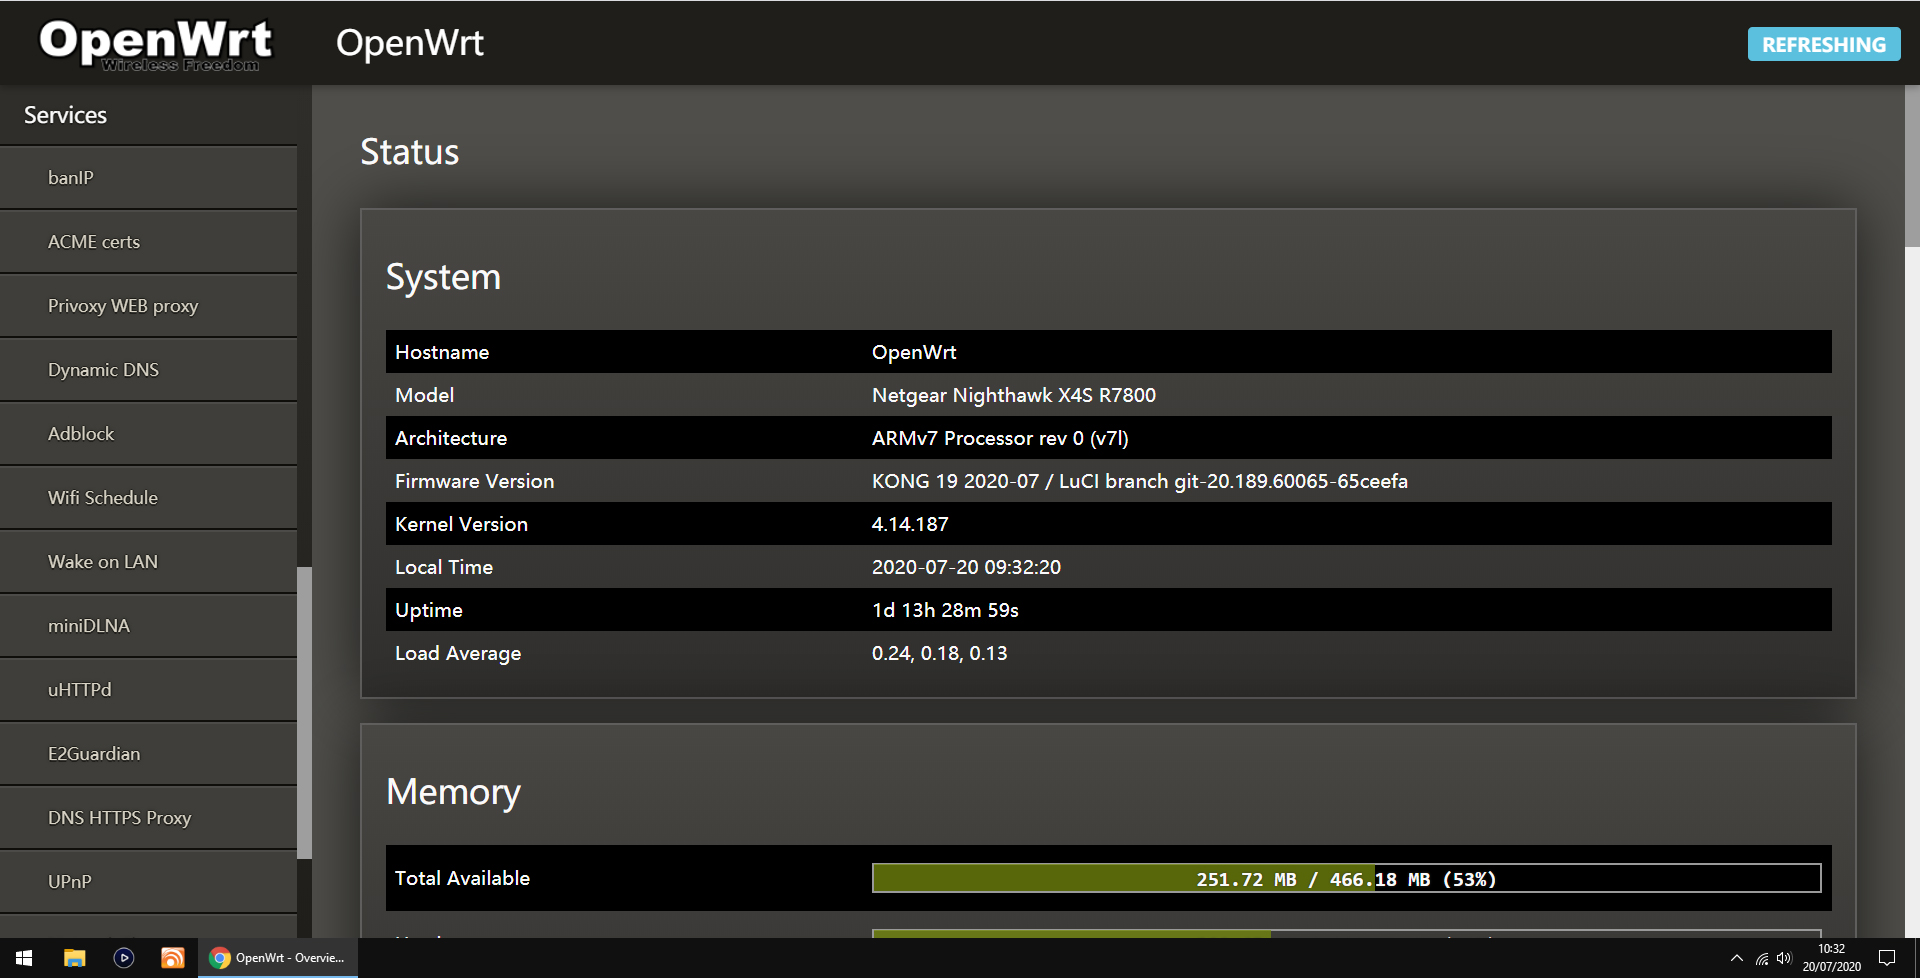
Task: Open E2Guardian from the sidebar
Action: coord(148,754)
